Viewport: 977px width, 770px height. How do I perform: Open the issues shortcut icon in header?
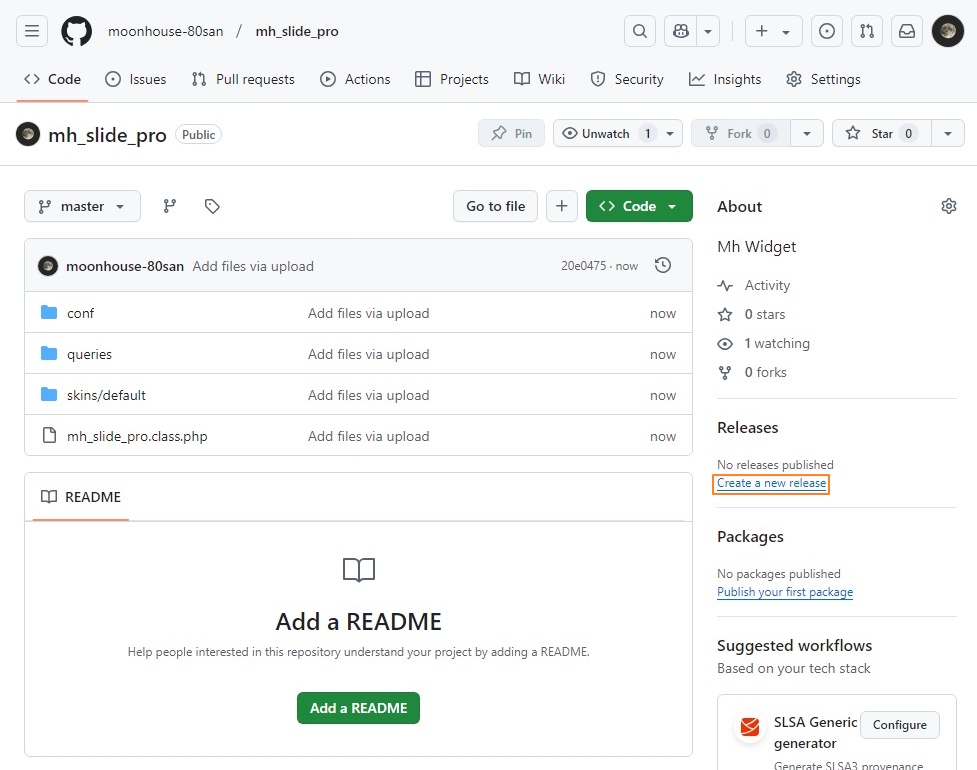pyautogui.click(x=827, y=31)
